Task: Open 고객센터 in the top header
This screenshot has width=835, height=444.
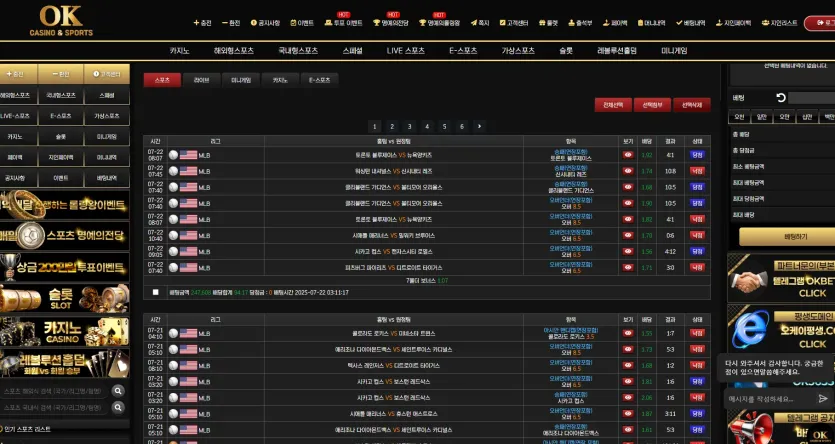Action: point(514,23)
